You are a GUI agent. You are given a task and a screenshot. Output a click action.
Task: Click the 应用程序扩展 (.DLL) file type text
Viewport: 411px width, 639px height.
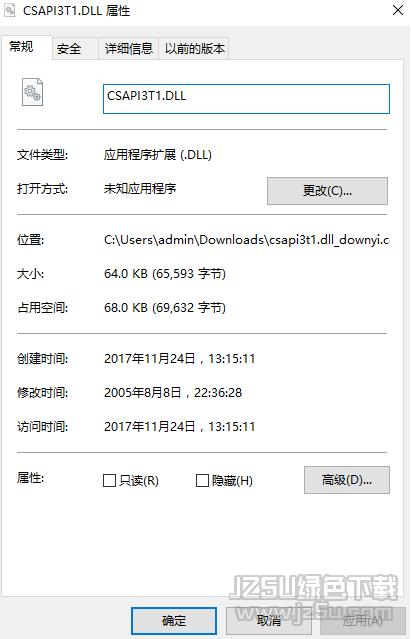click(158, 155)
